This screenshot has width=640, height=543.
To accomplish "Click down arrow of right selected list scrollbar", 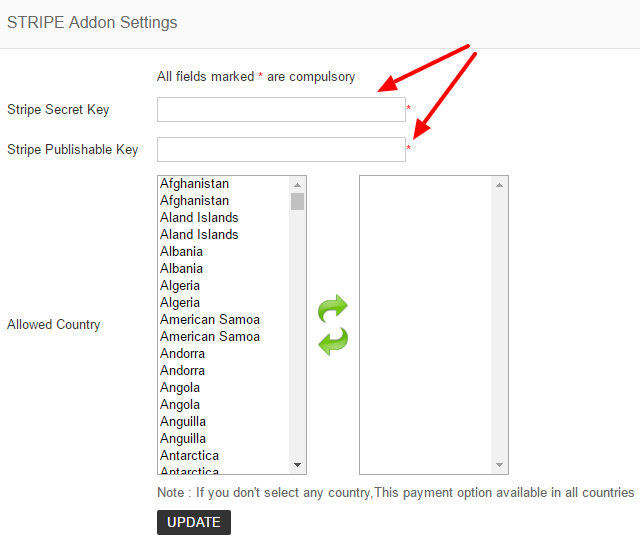I will [499, 465].
